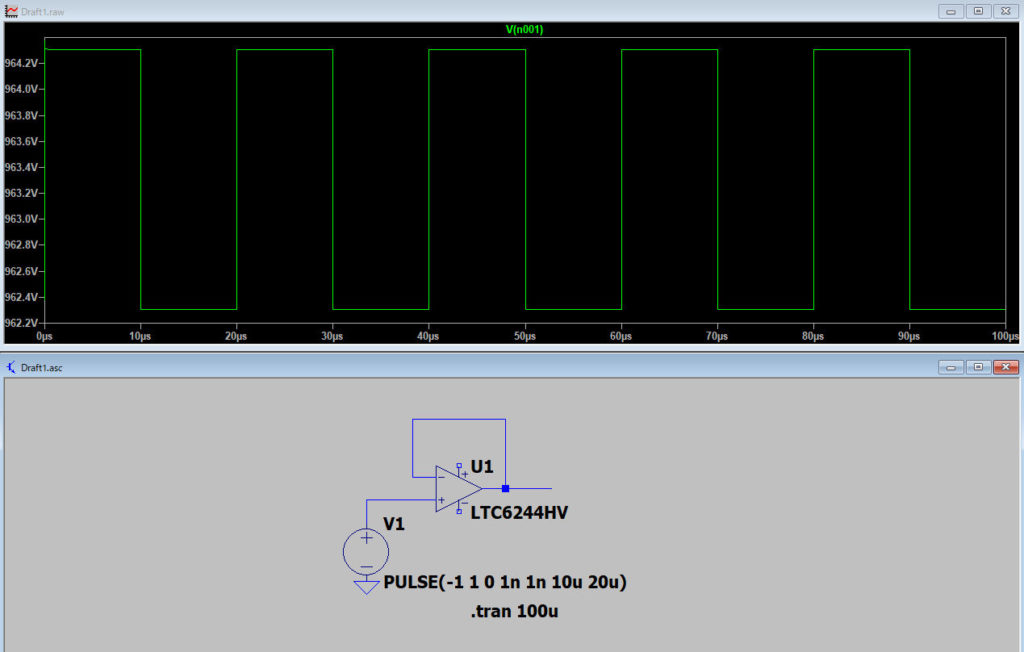Click the 50µs horizontal axis label
The width and height of the screenshot is (1024, 652).
coord(524,336)
